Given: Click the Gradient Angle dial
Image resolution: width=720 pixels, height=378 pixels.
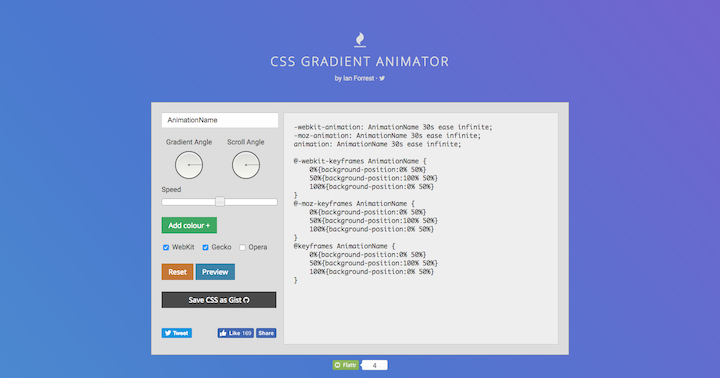Looking at the screenshot, I should (189, 165).
